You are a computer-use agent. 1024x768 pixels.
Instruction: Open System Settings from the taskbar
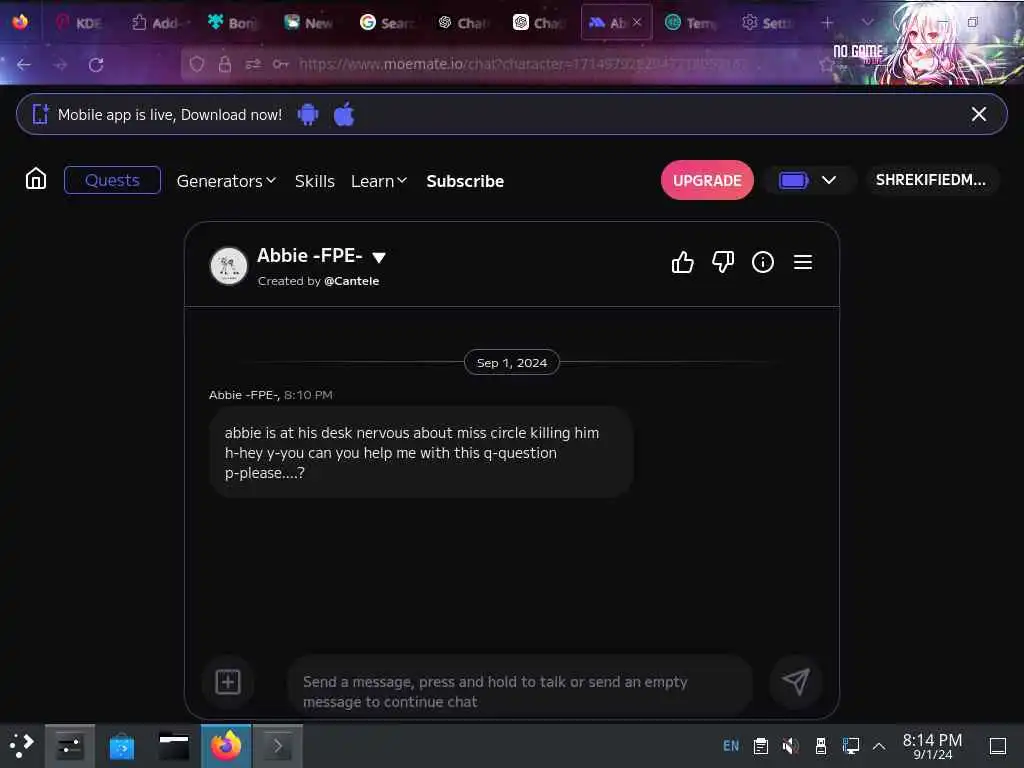pyautogui.click(x=70, y=746)
